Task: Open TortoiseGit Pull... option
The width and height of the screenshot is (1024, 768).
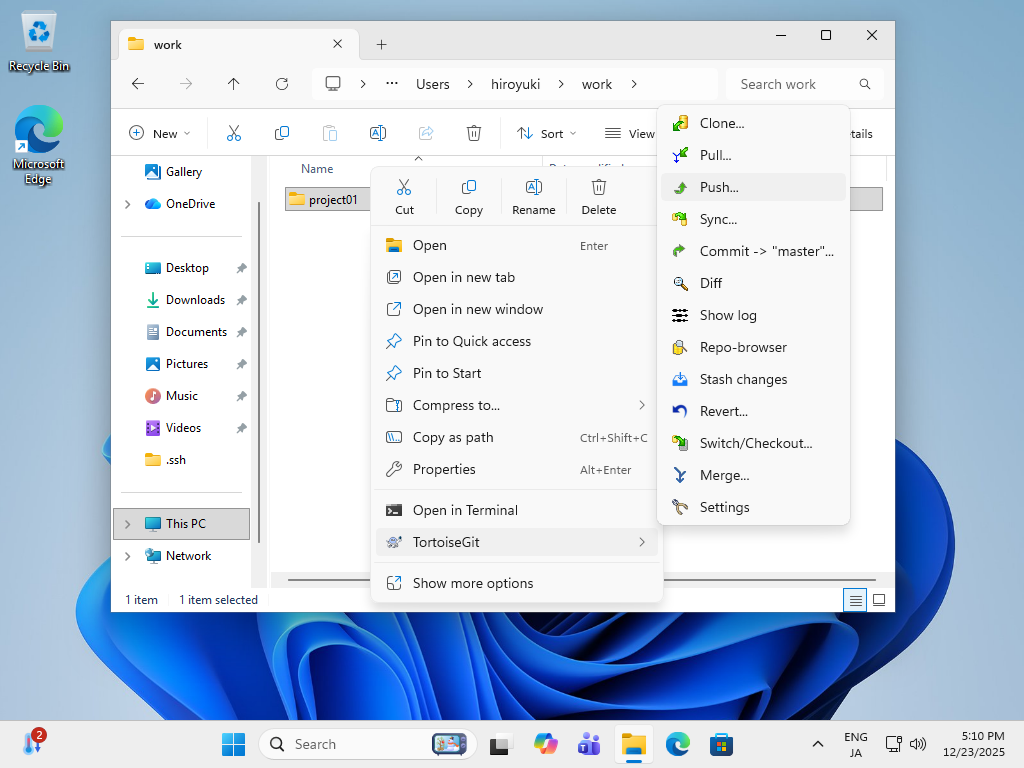Action: pos(715,155)
